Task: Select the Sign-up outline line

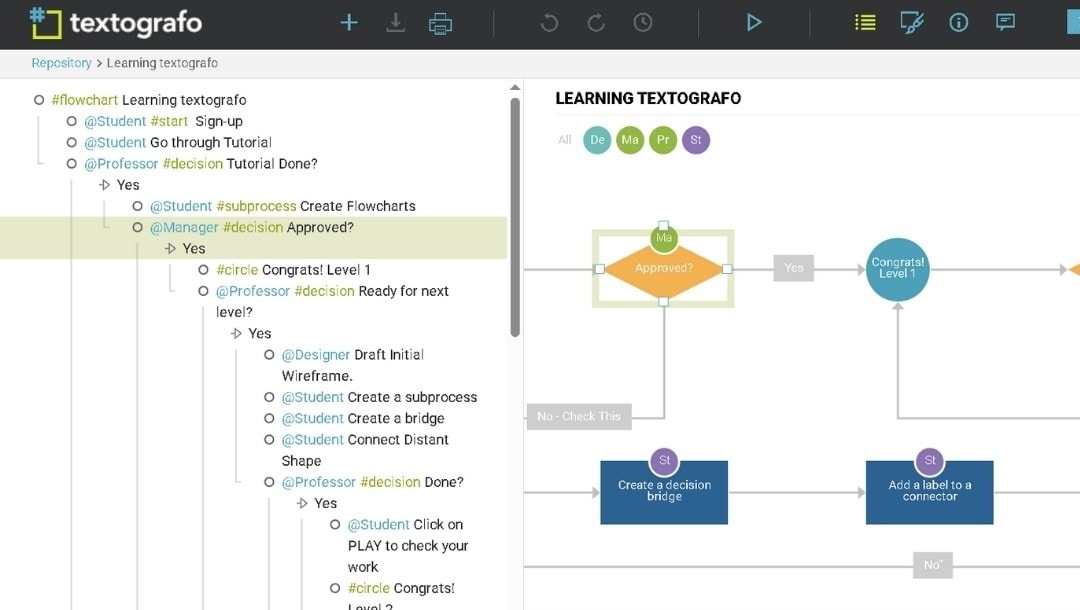Action: pos(163,121)
